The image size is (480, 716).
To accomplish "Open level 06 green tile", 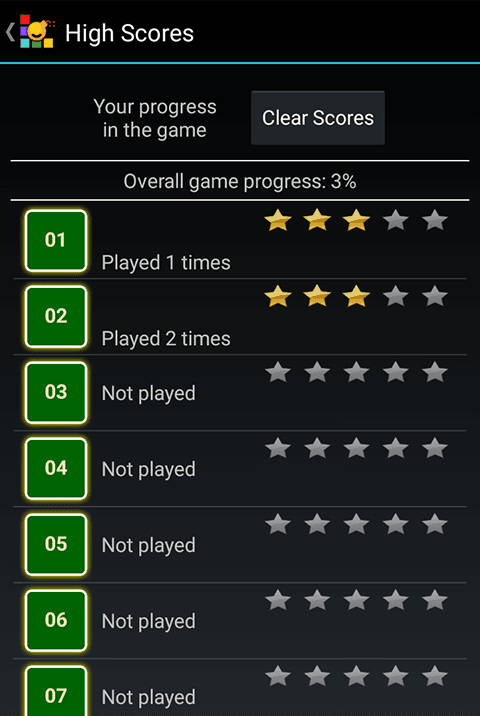I will (x=56, y=620).
